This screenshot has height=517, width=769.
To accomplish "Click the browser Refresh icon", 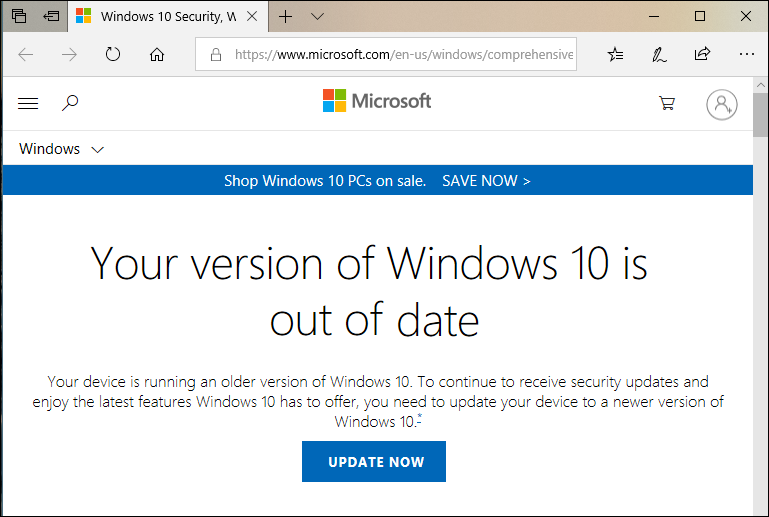I will pos(113,55).
